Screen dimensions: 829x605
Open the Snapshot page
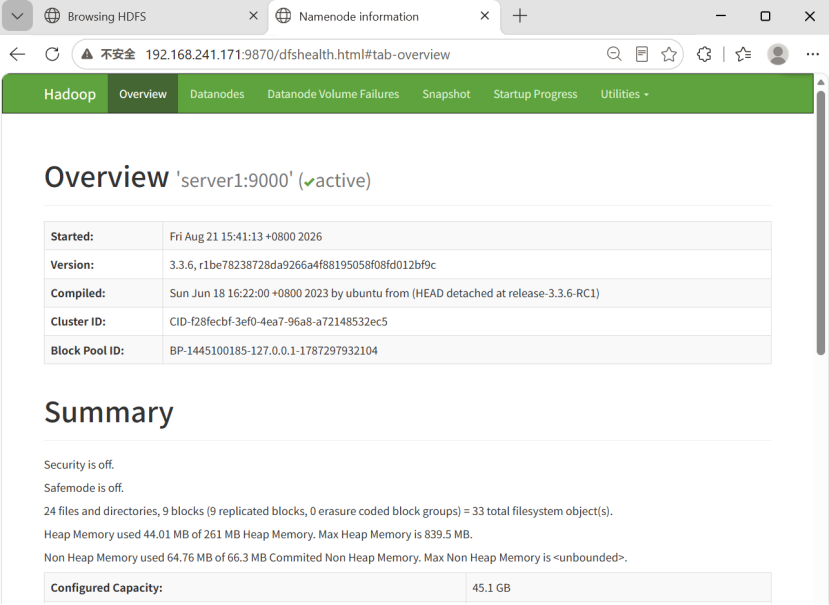(x=446, y=94)
